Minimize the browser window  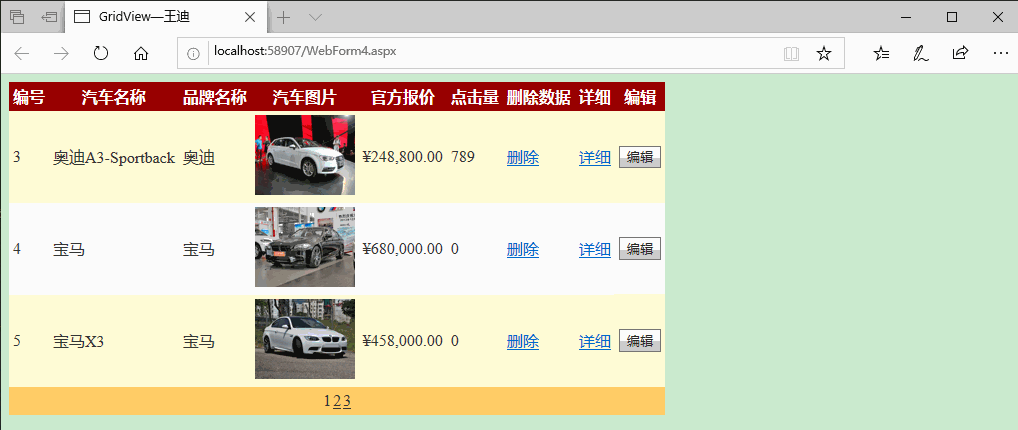point(906,18)
